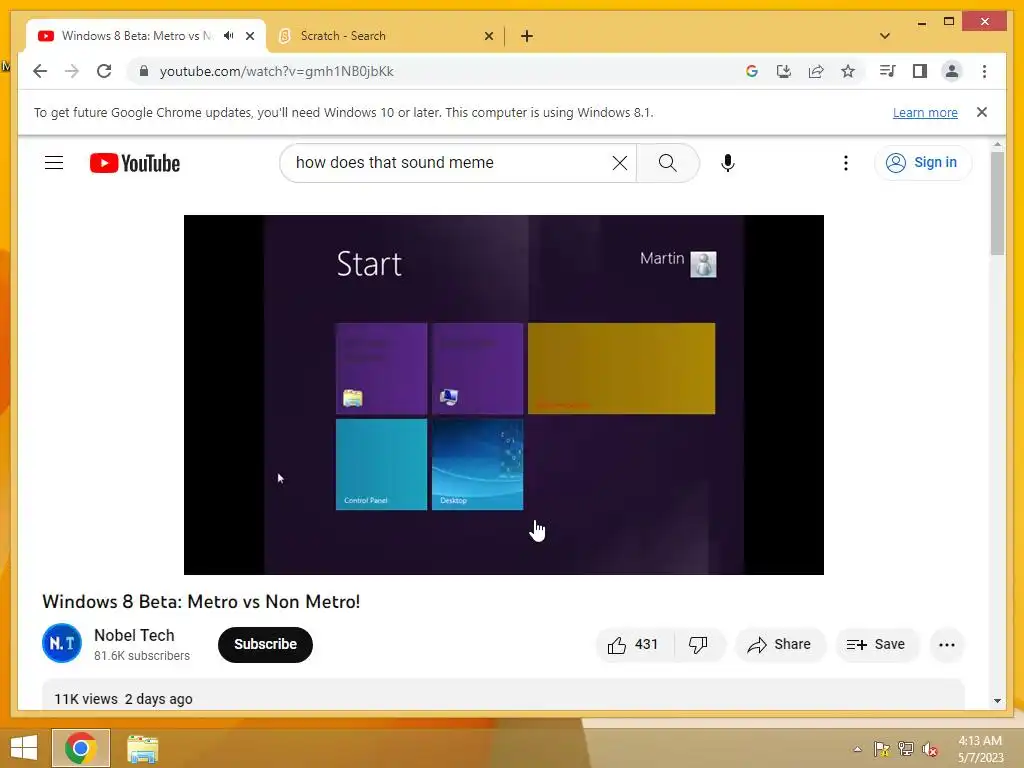Image resolution: width=1024 pixels, height=768 pixels.
Task: Click the scrollbar down arrow
Action: [x=997, y=701]
